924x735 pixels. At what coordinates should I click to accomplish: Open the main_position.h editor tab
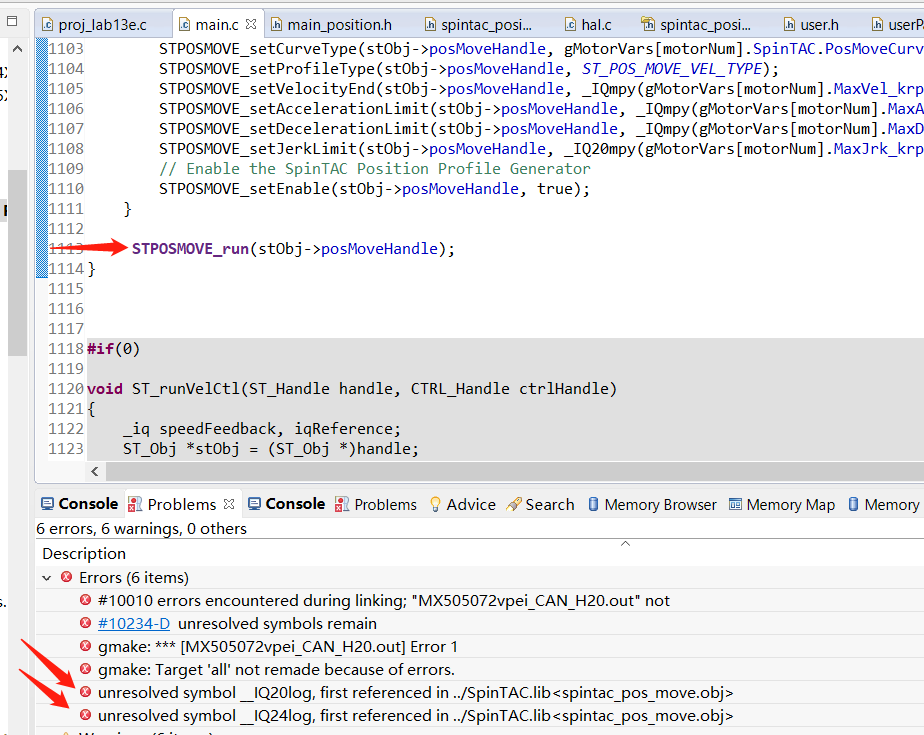coord(331,25)
